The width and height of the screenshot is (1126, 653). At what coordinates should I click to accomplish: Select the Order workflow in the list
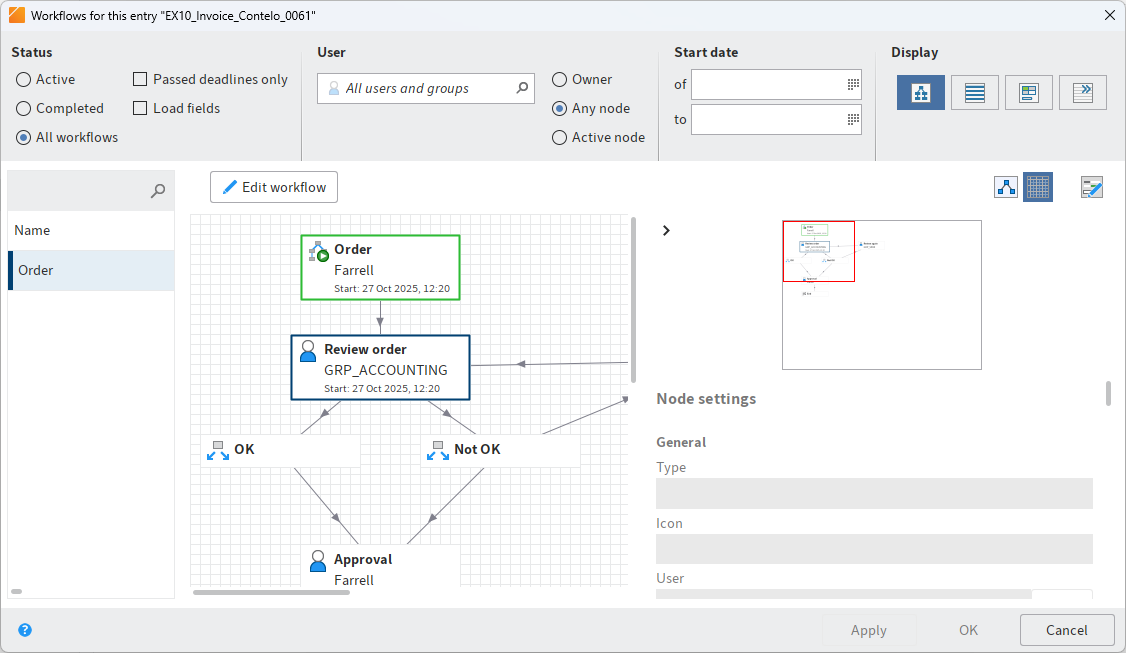pyautogui.click(x=91, y=270)
